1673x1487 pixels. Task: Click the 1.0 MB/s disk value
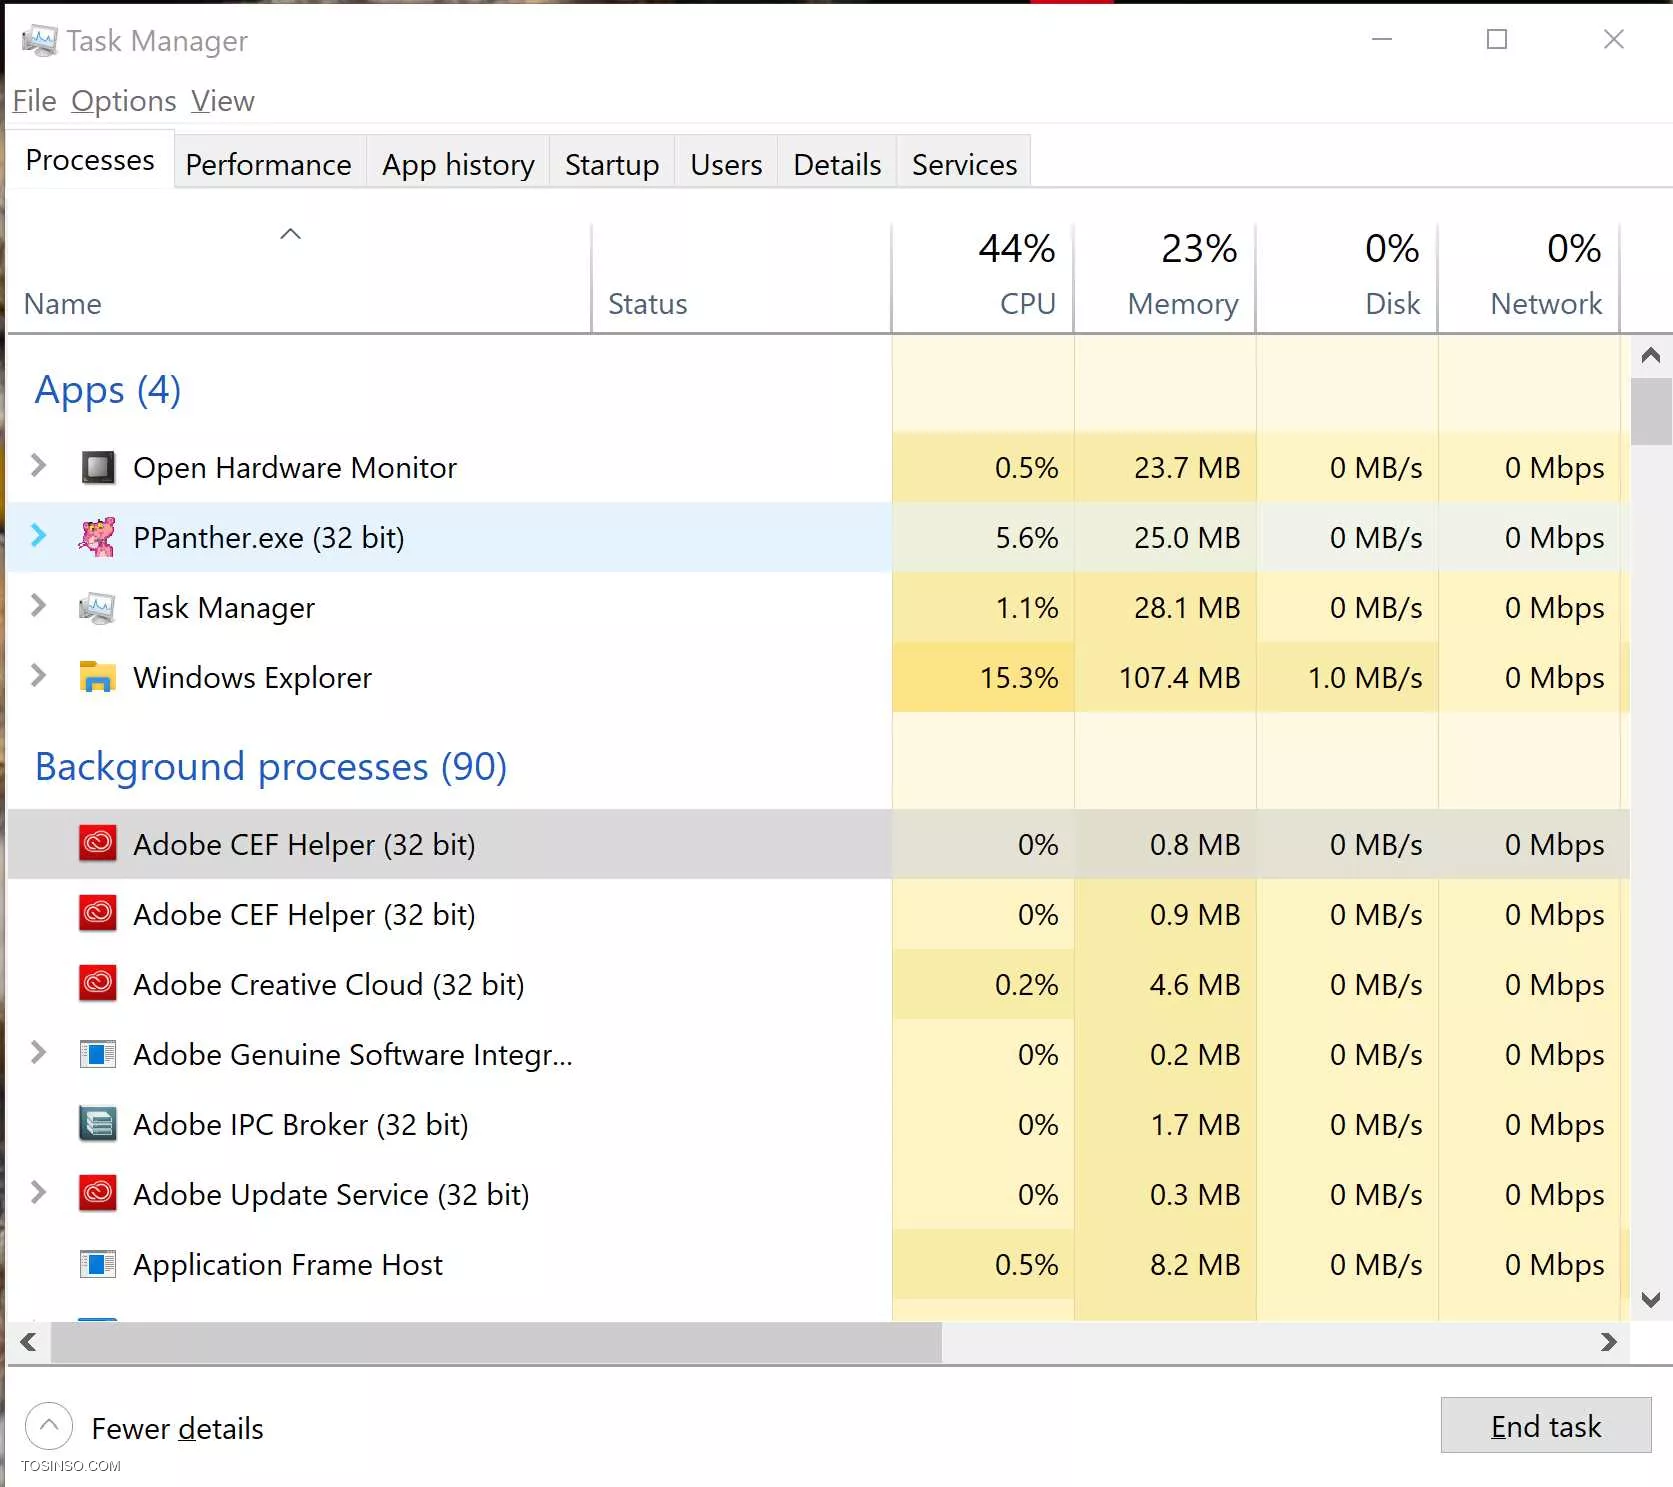click(1365, 678)
